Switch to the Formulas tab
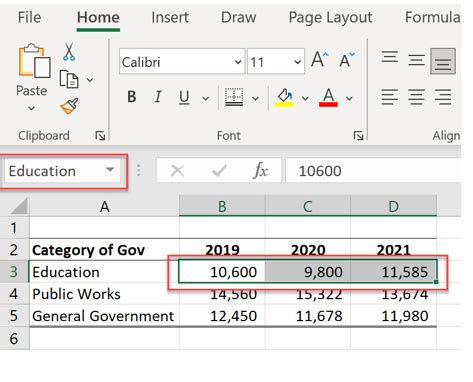Image resolution: width=473 pixels, height=382 pixels. [433, 17]
